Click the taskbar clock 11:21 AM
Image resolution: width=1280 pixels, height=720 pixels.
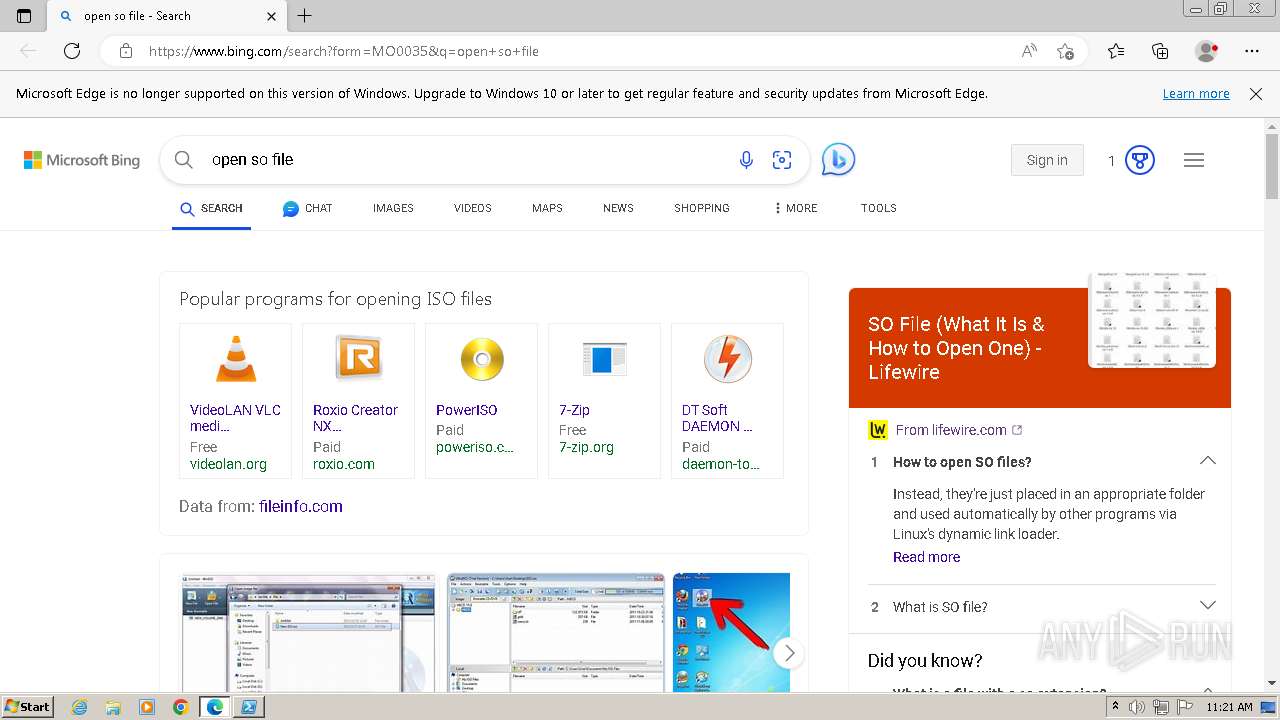(1229, 707)
